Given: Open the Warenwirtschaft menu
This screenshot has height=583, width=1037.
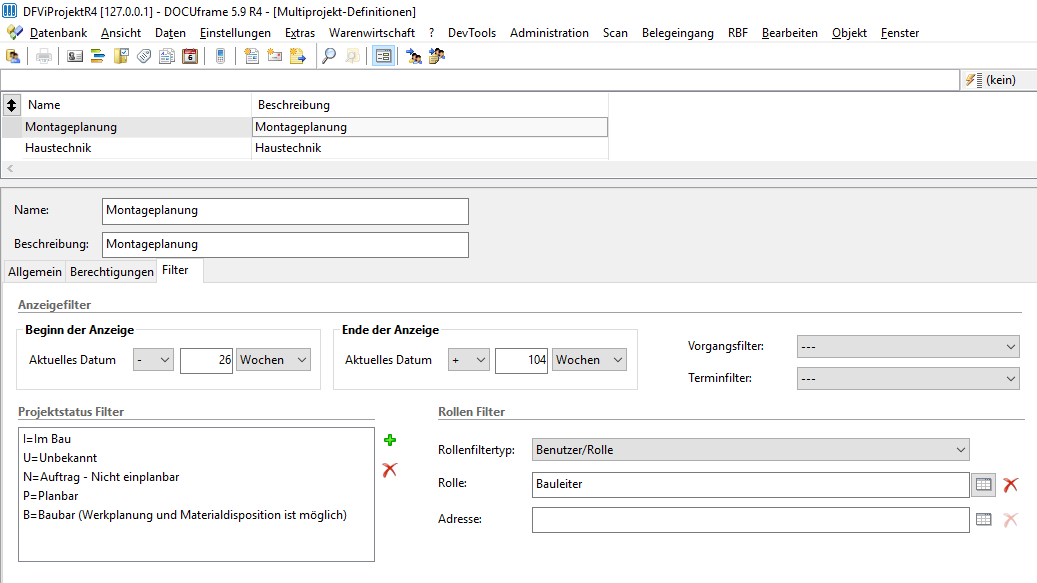Looking at the screenshot, I should pyautogui.click(x=372, y=32).
